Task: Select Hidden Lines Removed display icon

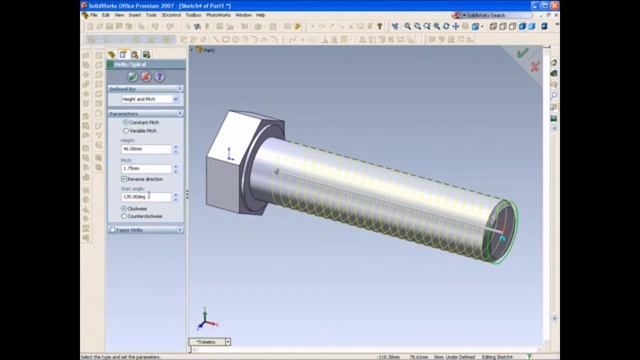Action: tap(512, 27)
